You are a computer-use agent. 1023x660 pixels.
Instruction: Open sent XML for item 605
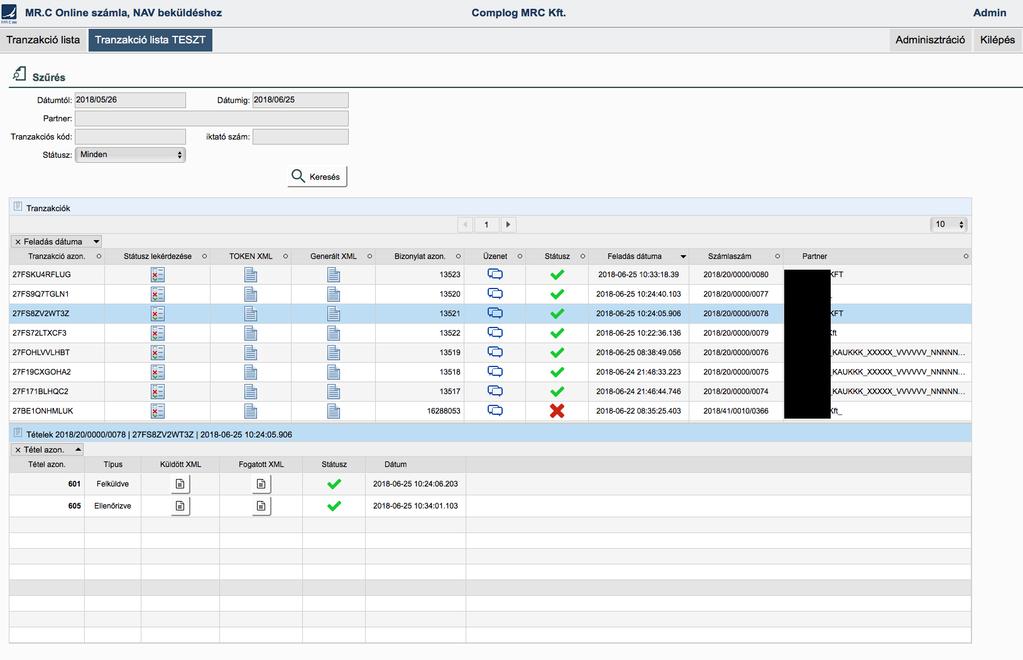(x=180, y=506)
